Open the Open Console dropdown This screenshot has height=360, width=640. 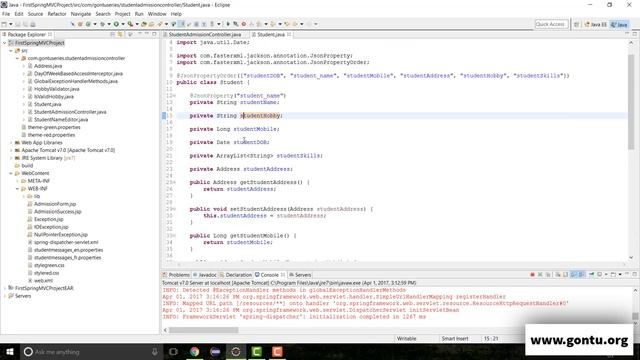(x=620, y=274)
